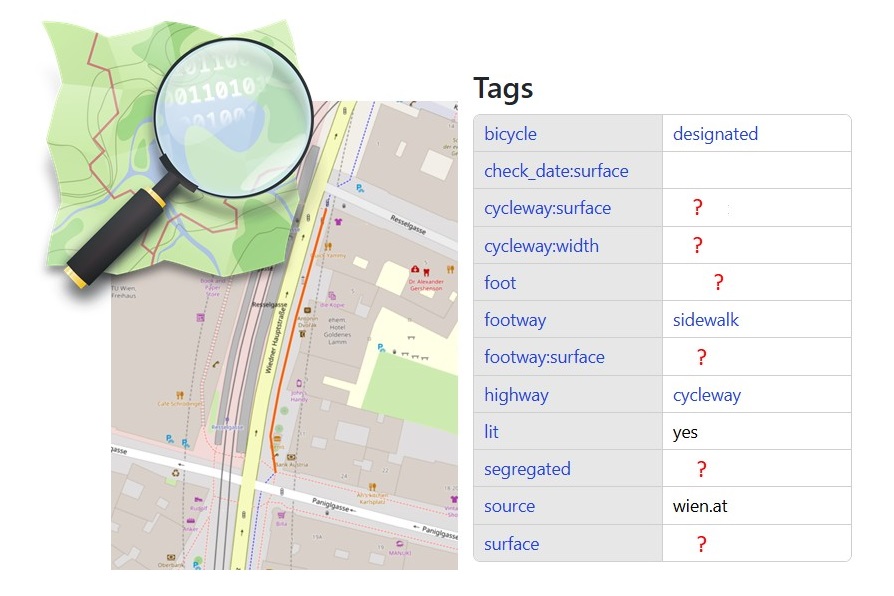Image resolution: width=894 pixels, height=596 pixels.
Task: Click the Cafe Schrödinger restaurant icon
Action: click(x=180, y=395)
